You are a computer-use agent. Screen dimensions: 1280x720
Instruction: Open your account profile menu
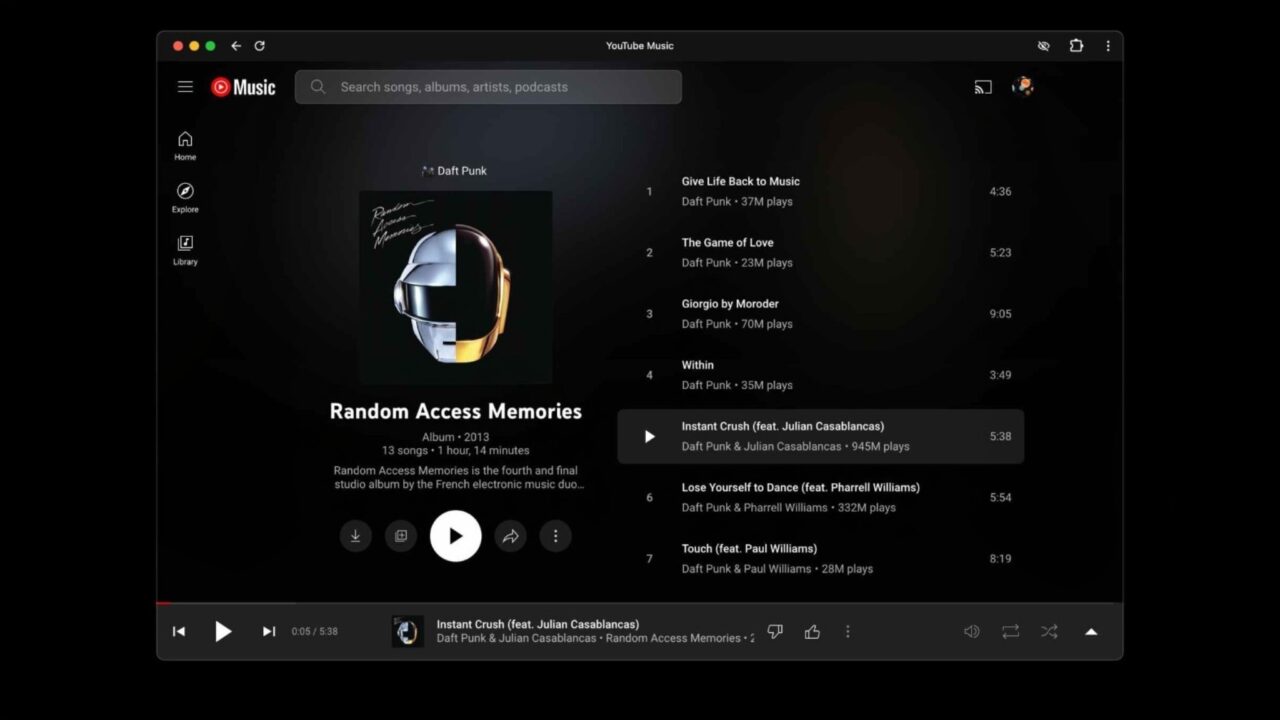1023,86
